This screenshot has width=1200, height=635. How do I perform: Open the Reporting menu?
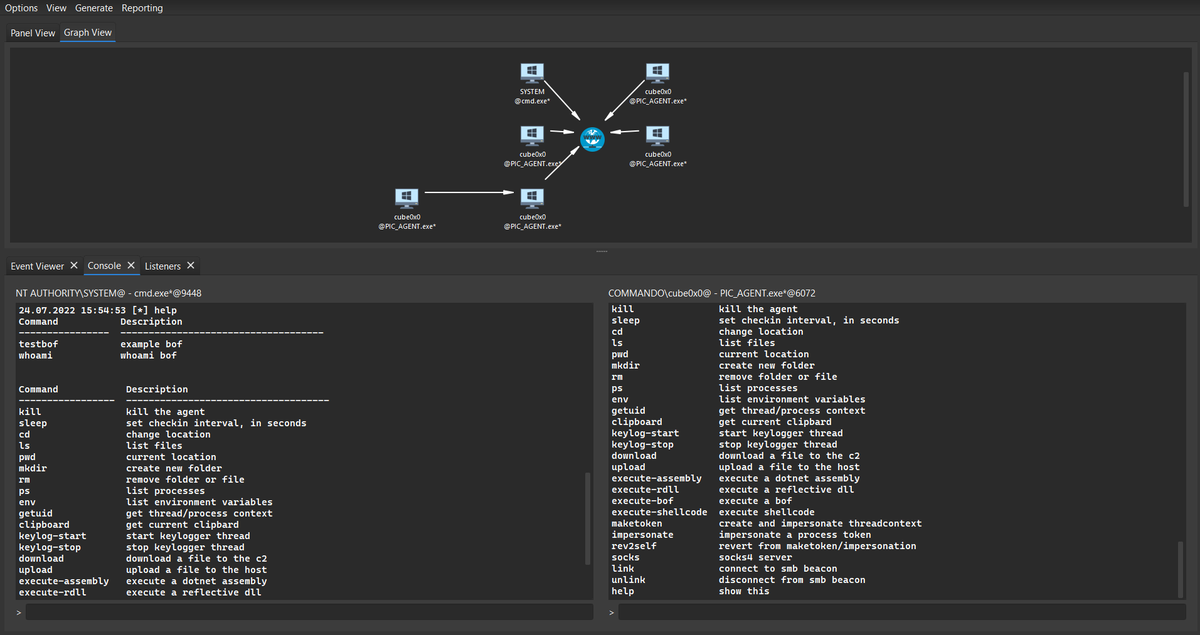click(x=142, y=8)
